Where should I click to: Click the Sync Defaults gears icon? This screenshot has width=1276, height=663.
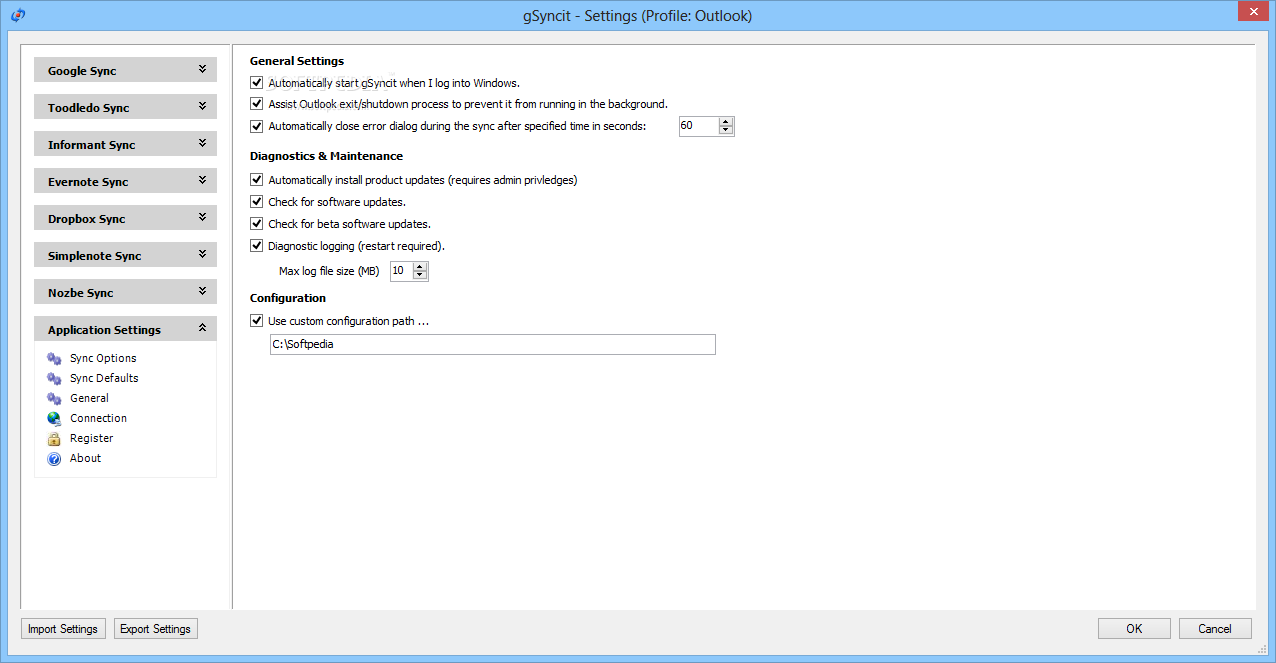coord(54,378)
